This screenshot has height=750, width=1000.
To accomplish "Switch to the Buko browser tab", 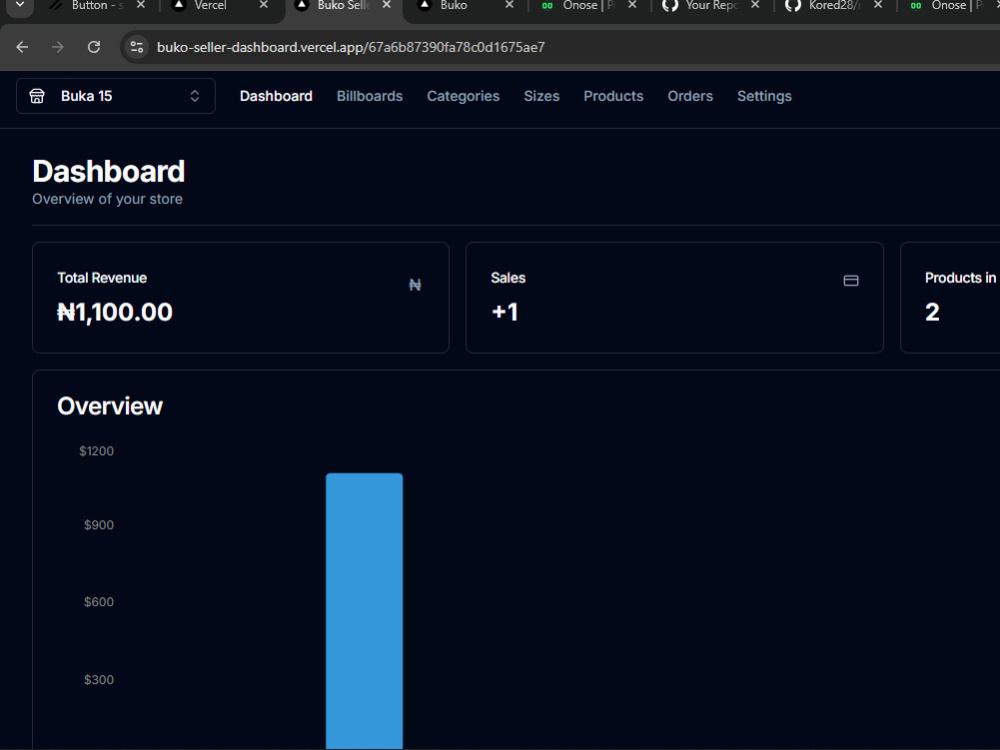I will pos(453,5).
